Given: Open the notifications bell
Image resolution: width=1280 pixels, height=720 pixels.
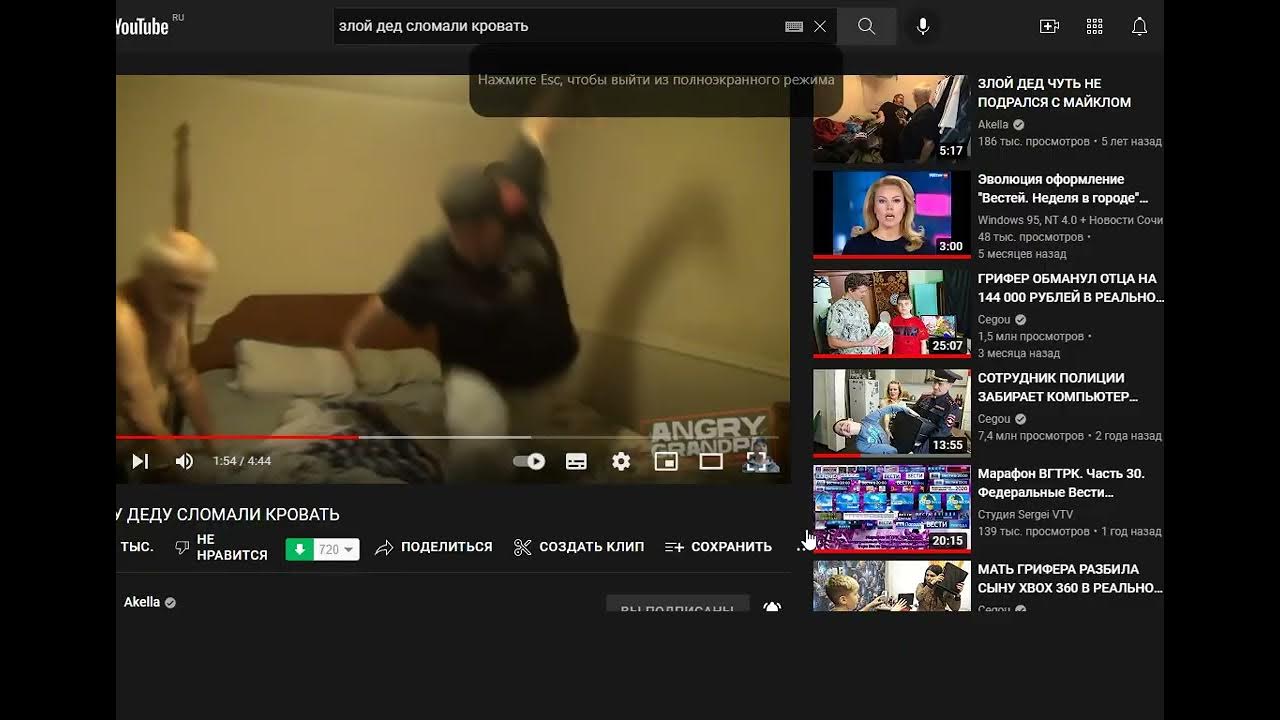Looking at the screenshot, I should [1139, 27].
